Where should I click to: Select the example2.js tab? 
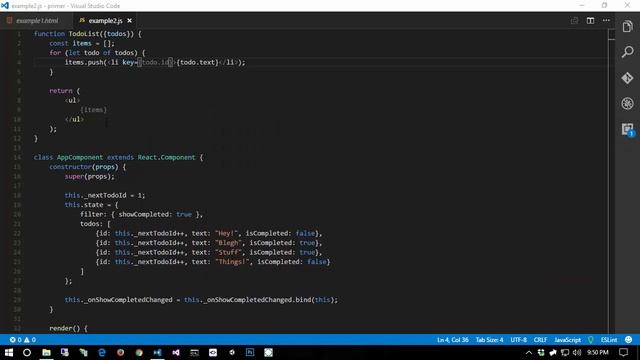click(105, 20)
